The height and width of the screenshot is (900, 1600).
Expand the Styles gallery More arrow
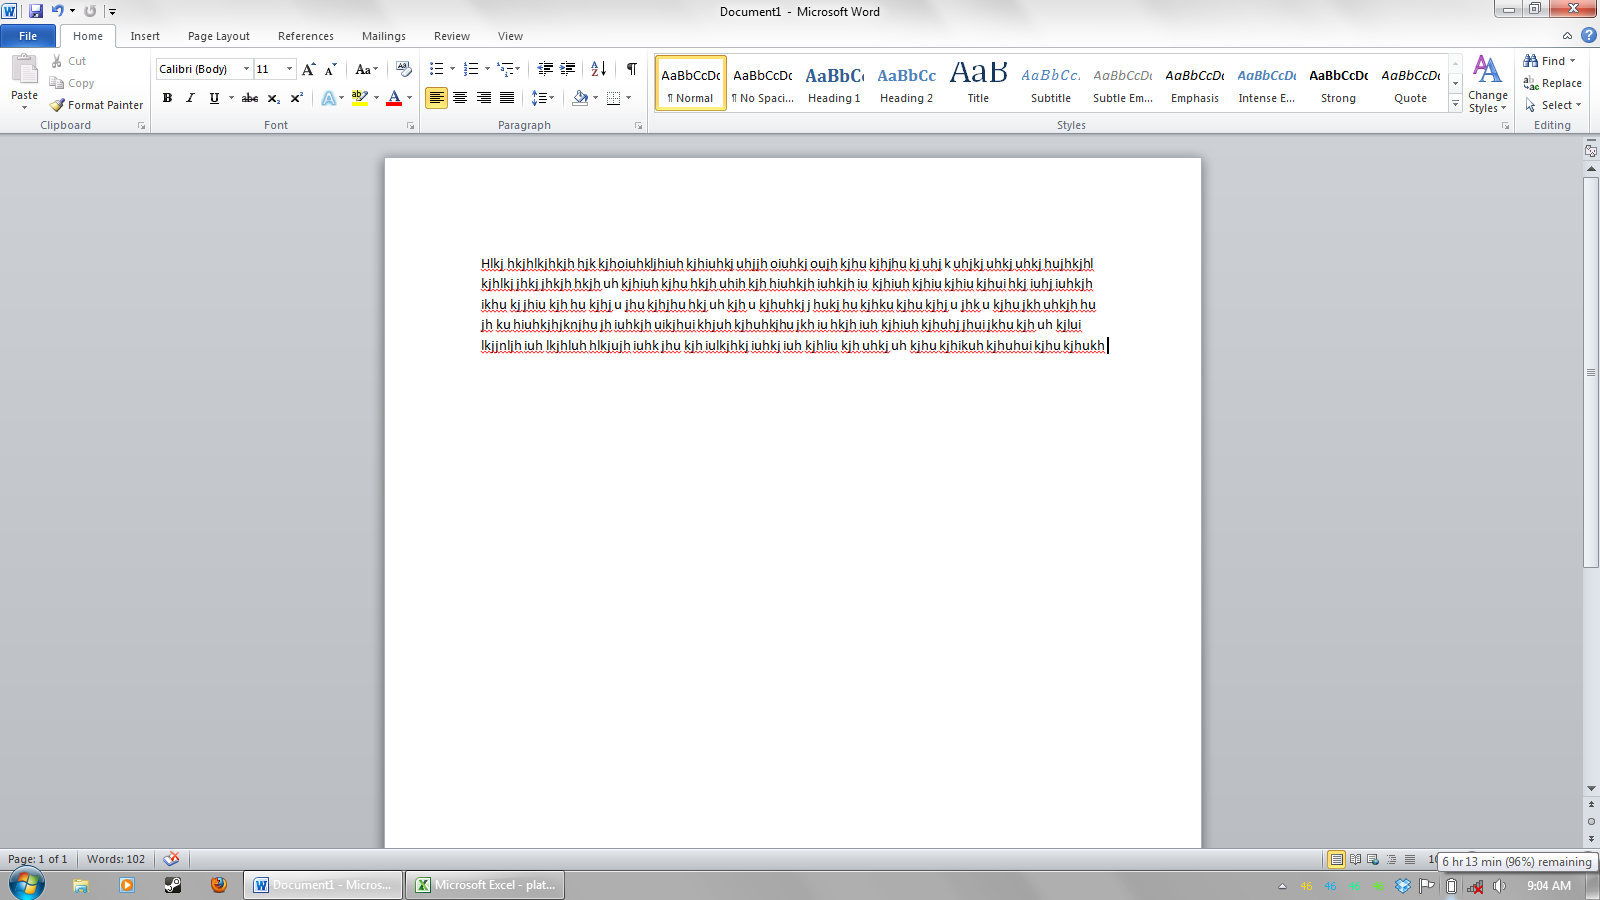coord(1455,104)
